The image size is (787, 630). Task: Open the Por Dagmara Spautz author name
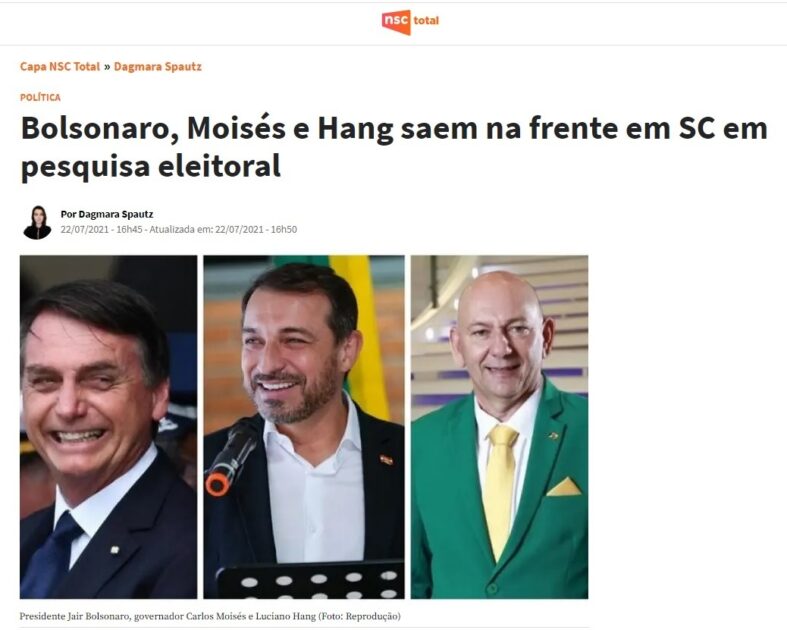(x=107, y=214)
